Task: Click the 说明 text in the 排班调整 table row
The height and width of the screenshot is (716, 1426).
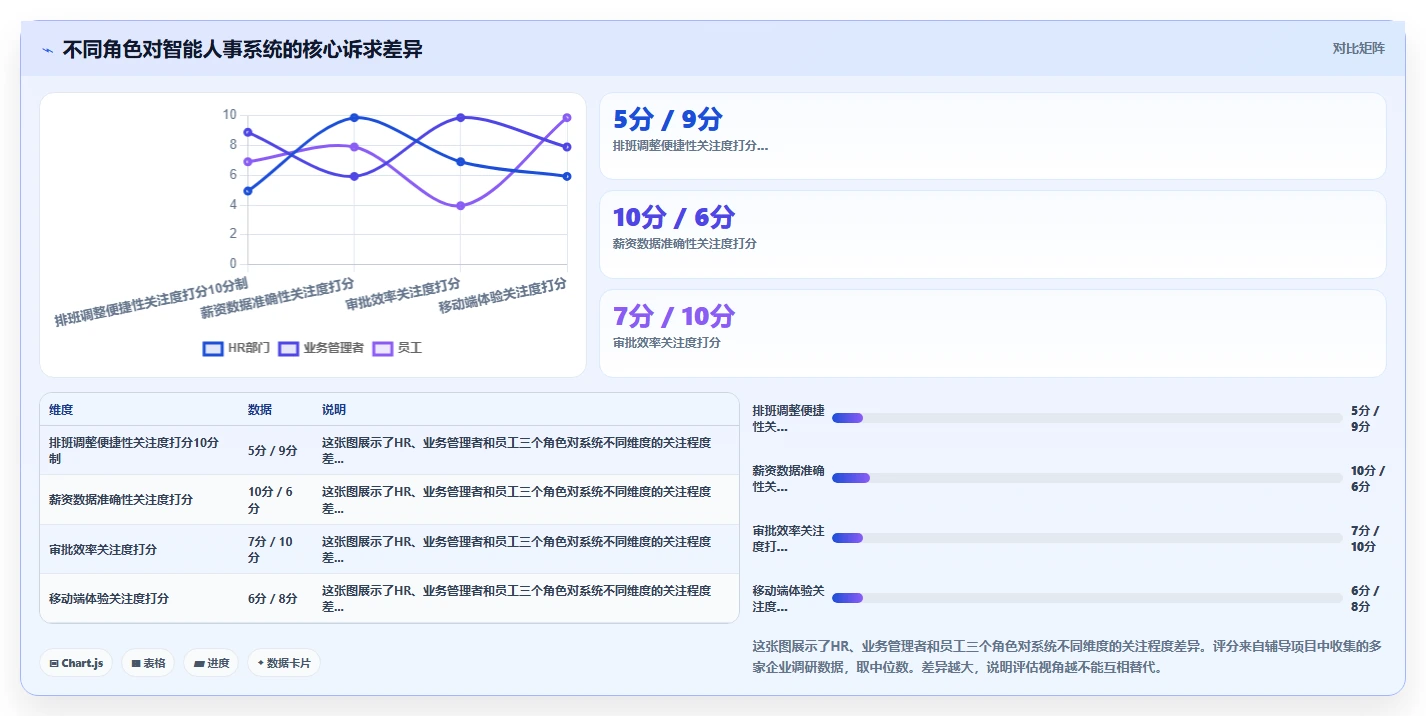Action: [516, 450]
